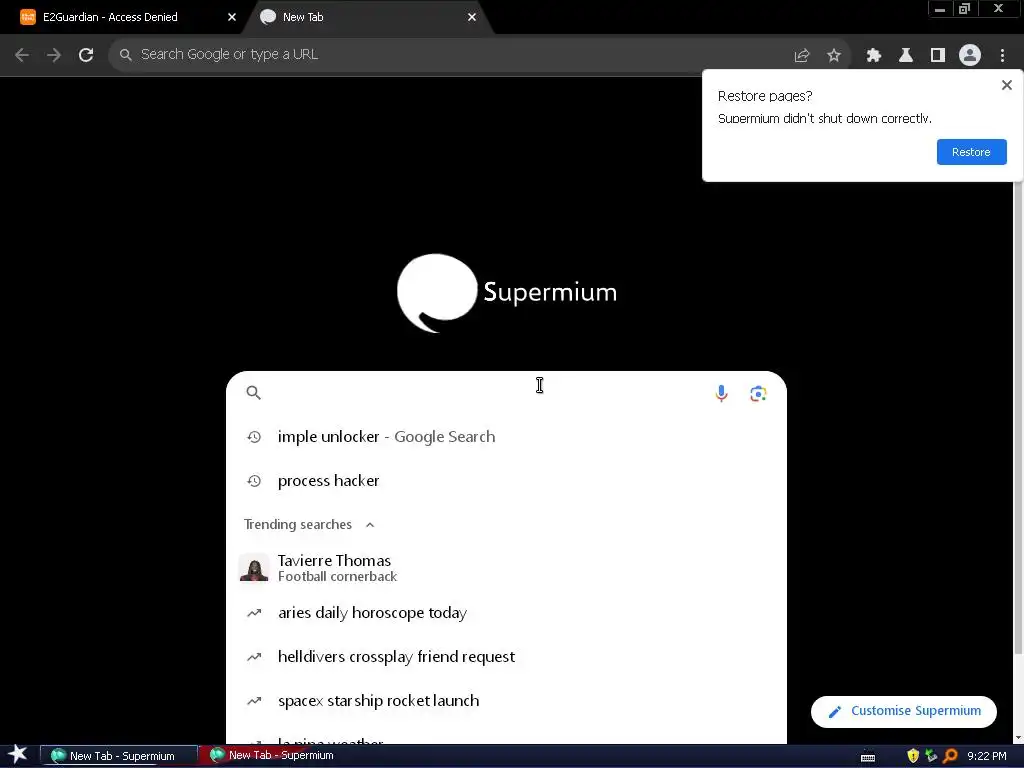Viewport: 1024px width, 768px height.
Task: Click the yellow security shield tray icon
Action: pyautogui.click(x=913, y=756)
